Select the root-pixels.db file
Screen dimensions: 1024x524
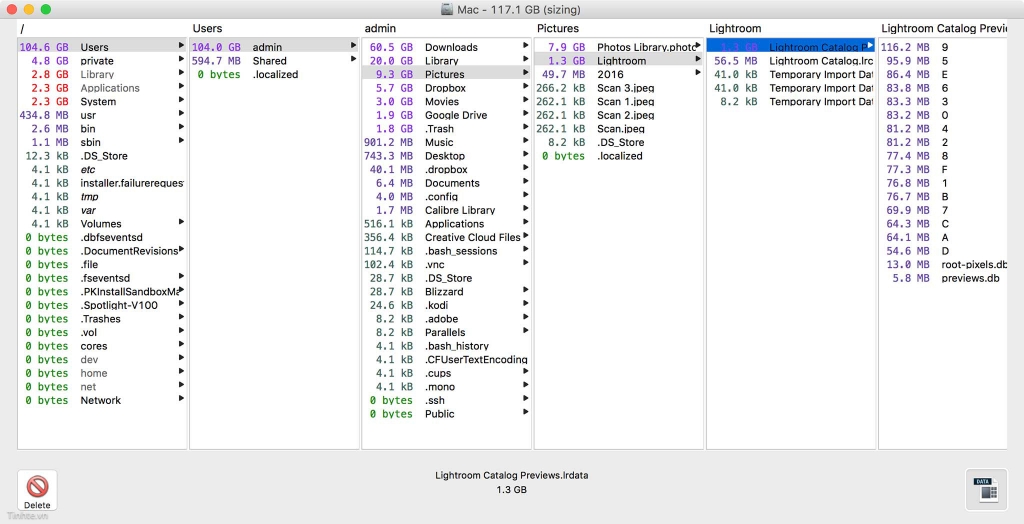pos(944,265)
